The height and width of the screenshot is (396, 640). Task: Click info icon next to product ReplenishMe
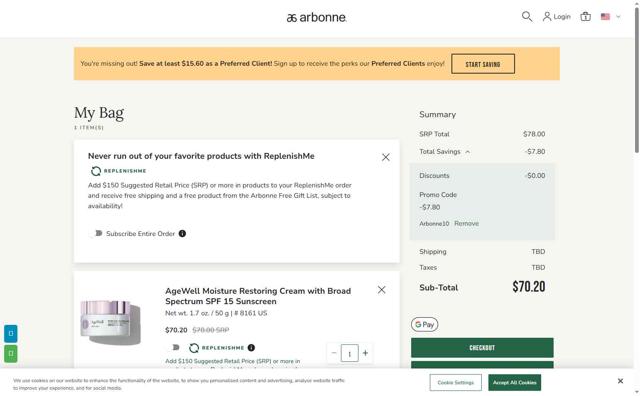[x=251, y=348]
